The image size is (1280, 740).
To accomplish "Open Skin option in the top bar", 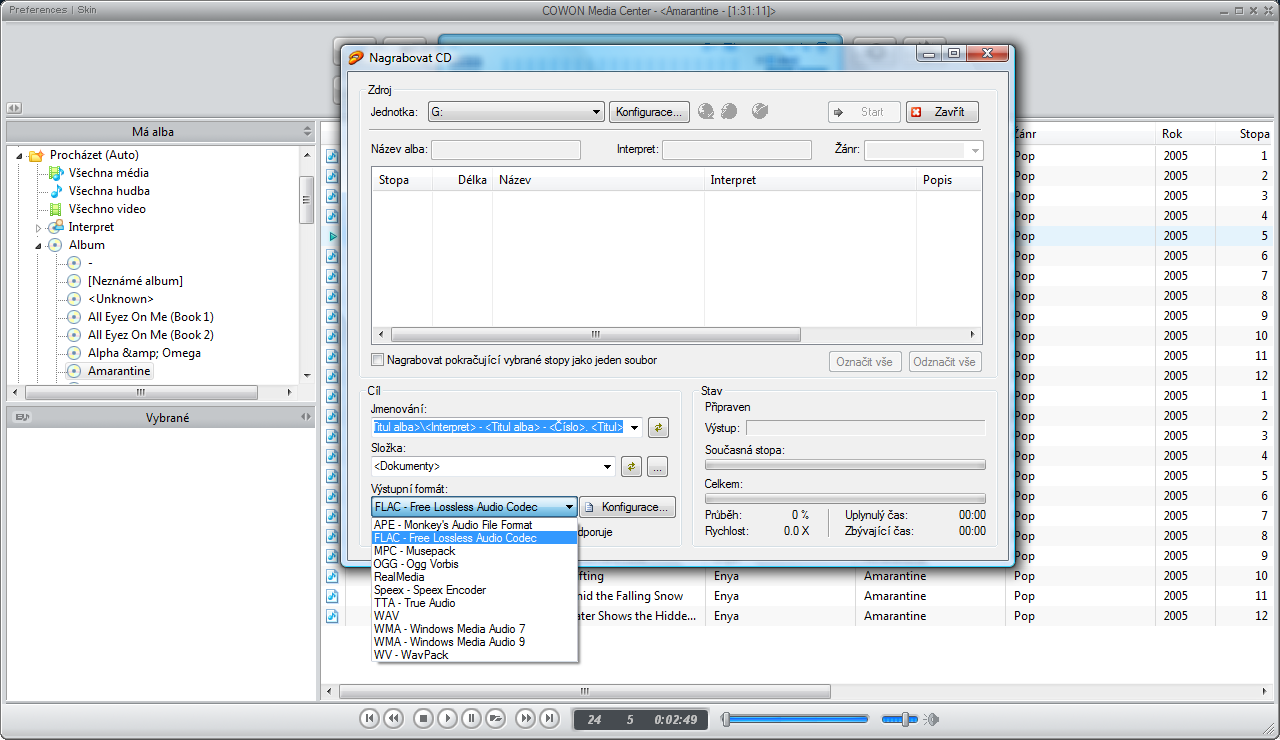I will [87, 10].
